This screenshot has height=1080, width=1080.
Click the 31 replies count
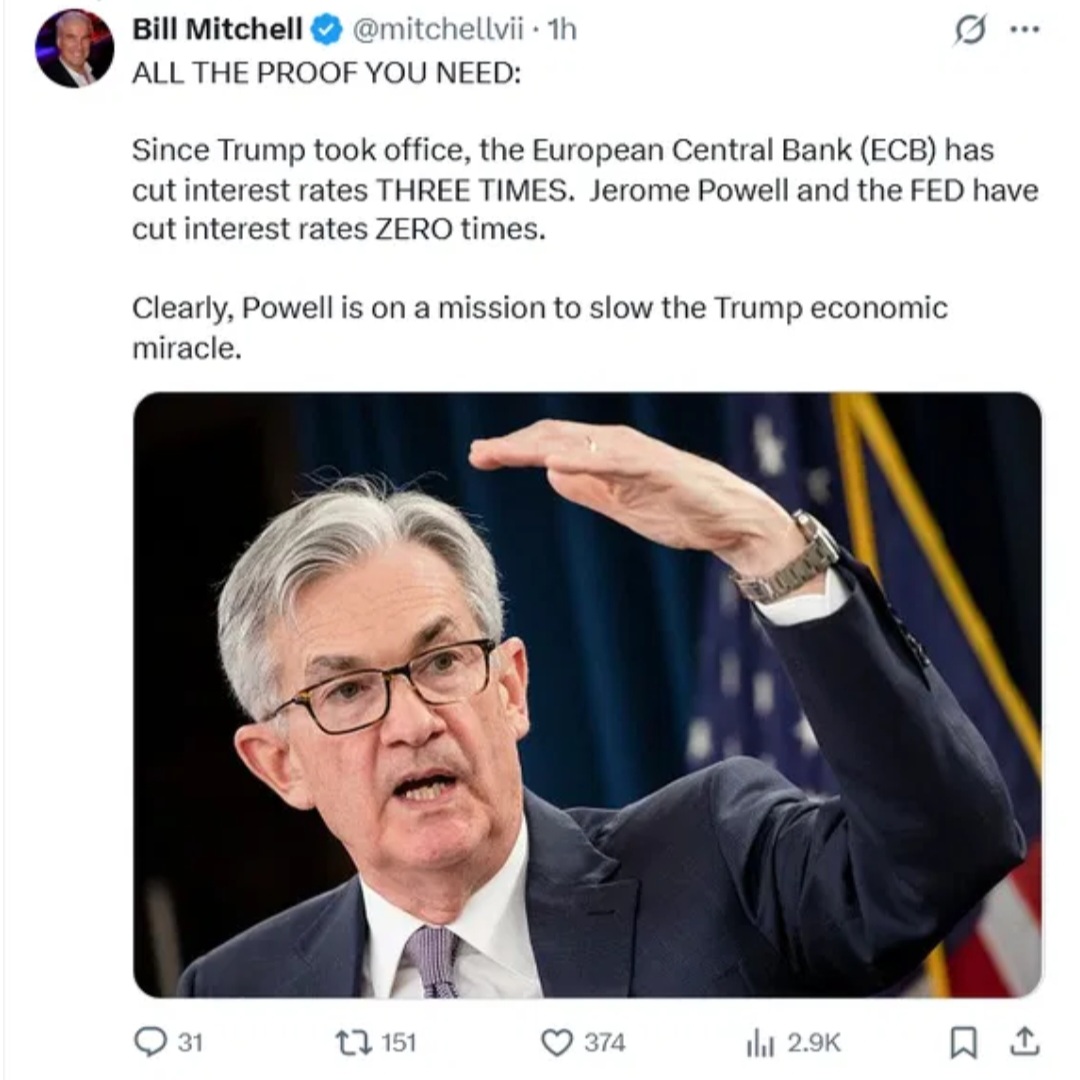coord(190,1042)
